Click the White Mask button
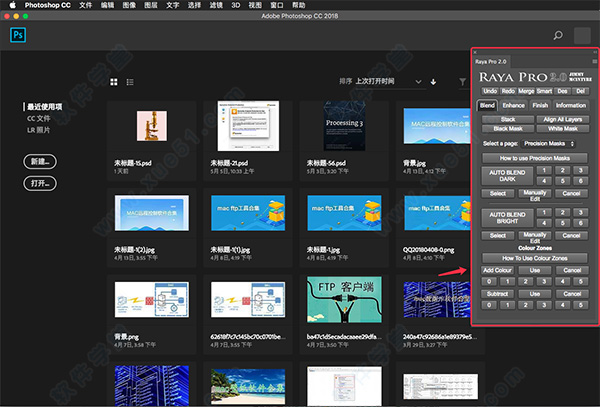The image size is (600, 407). pyautogui.click(x=562, y=129)
